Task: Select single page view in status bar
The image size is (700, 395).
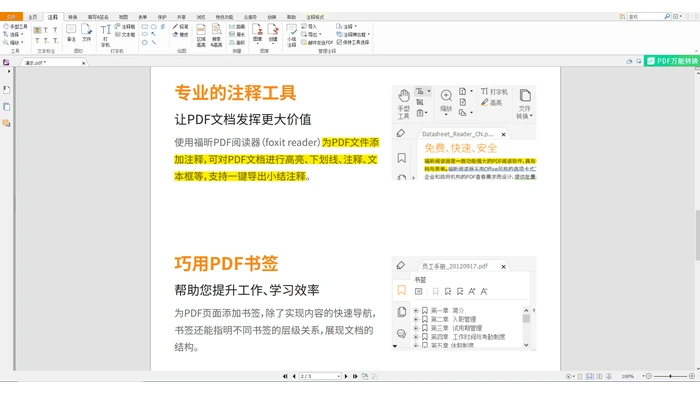Action: (580, 376)
